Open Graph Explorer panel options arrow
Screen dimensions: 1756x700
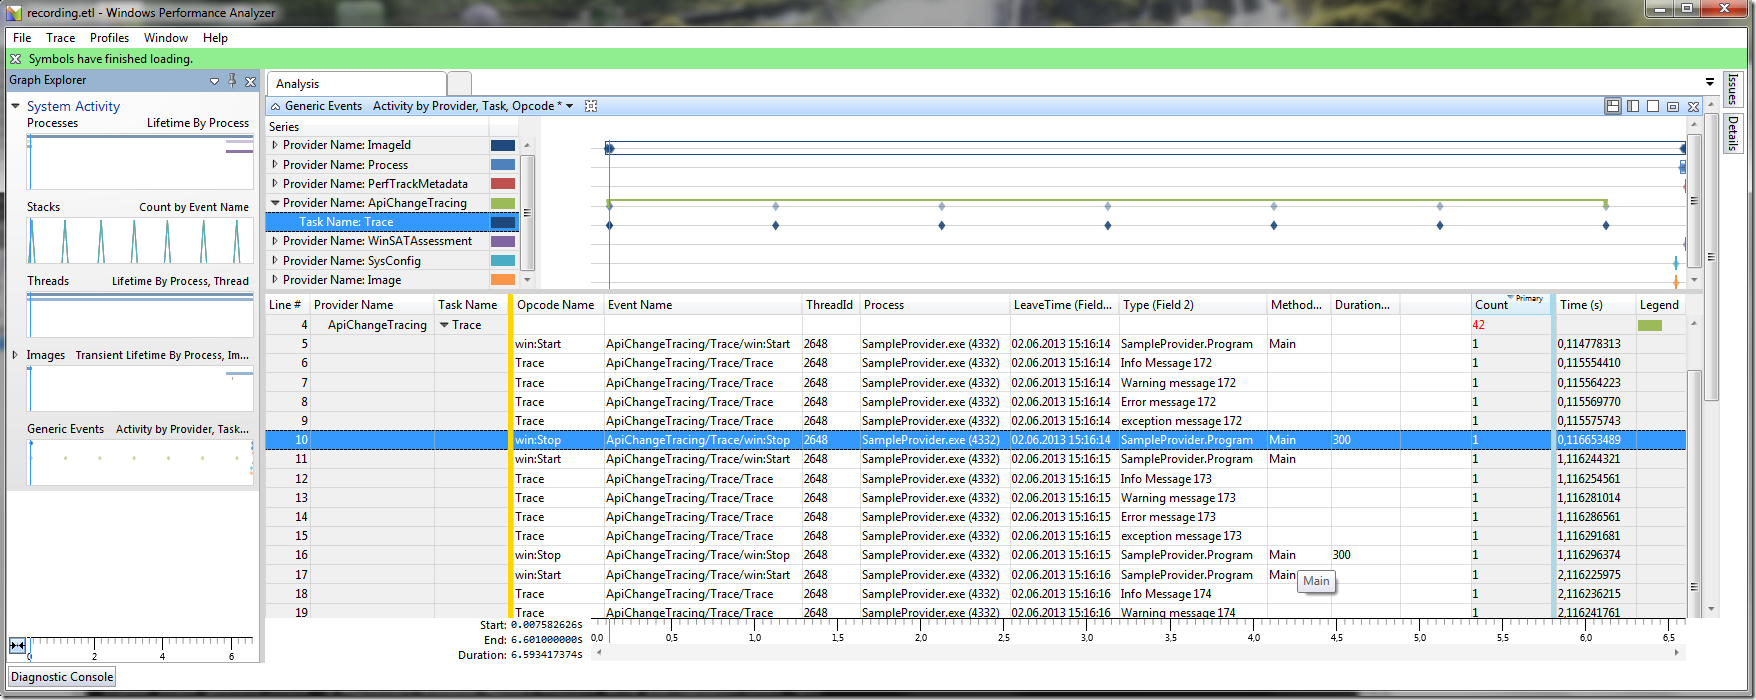[x=214, y=81]
